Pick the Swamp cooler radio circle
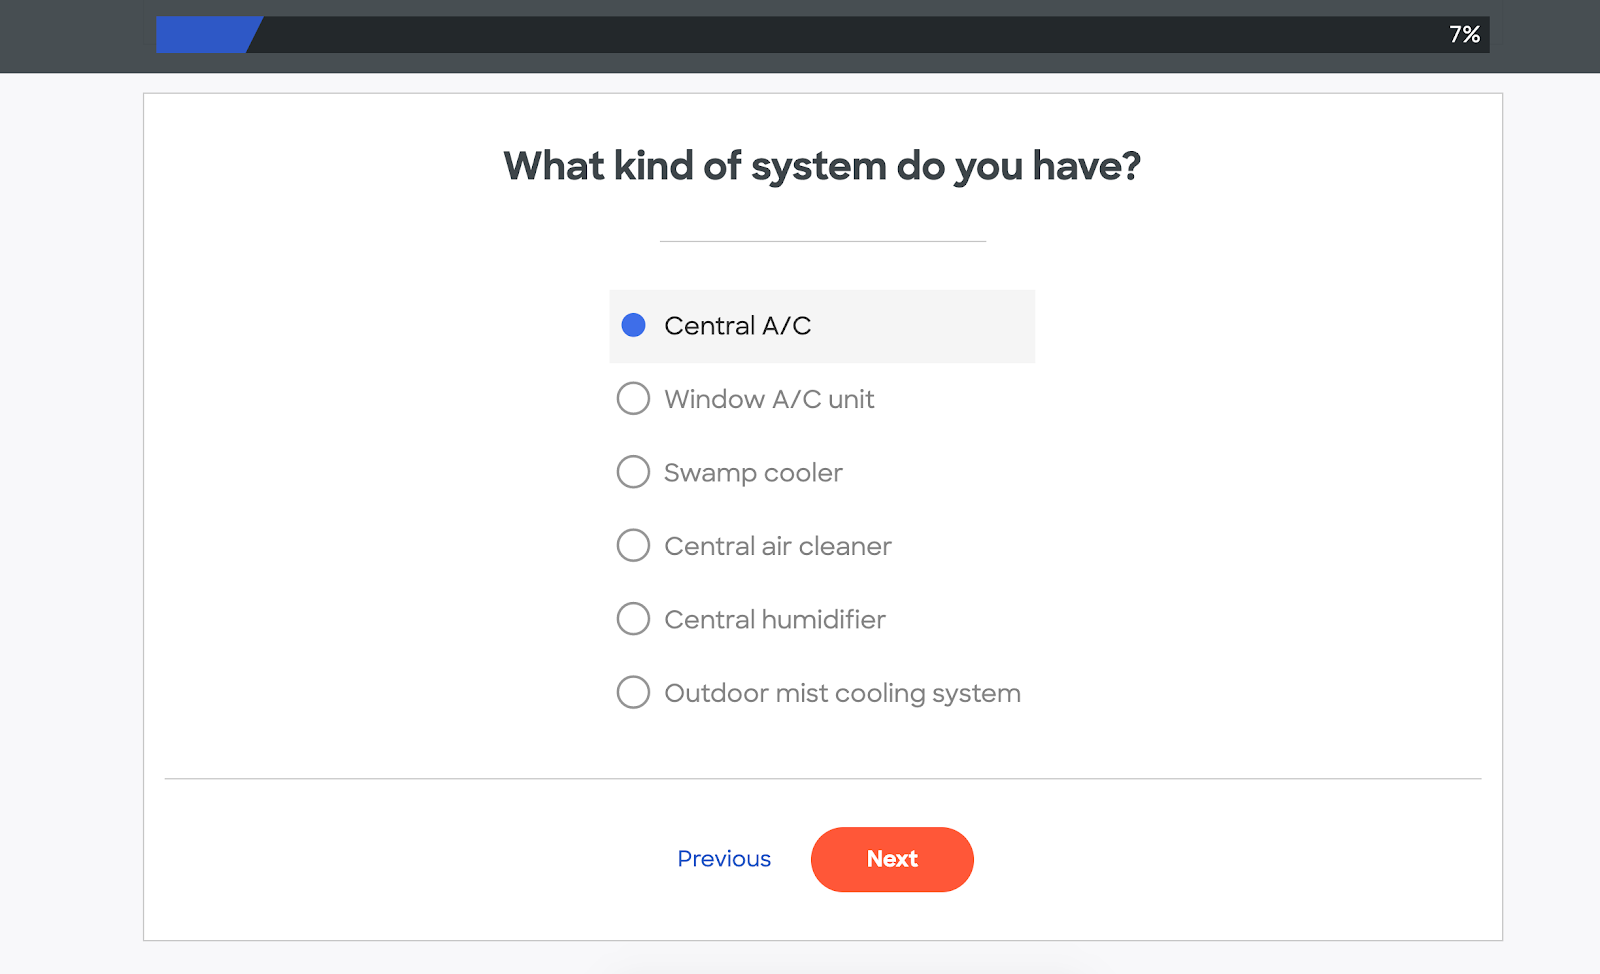 633,472
